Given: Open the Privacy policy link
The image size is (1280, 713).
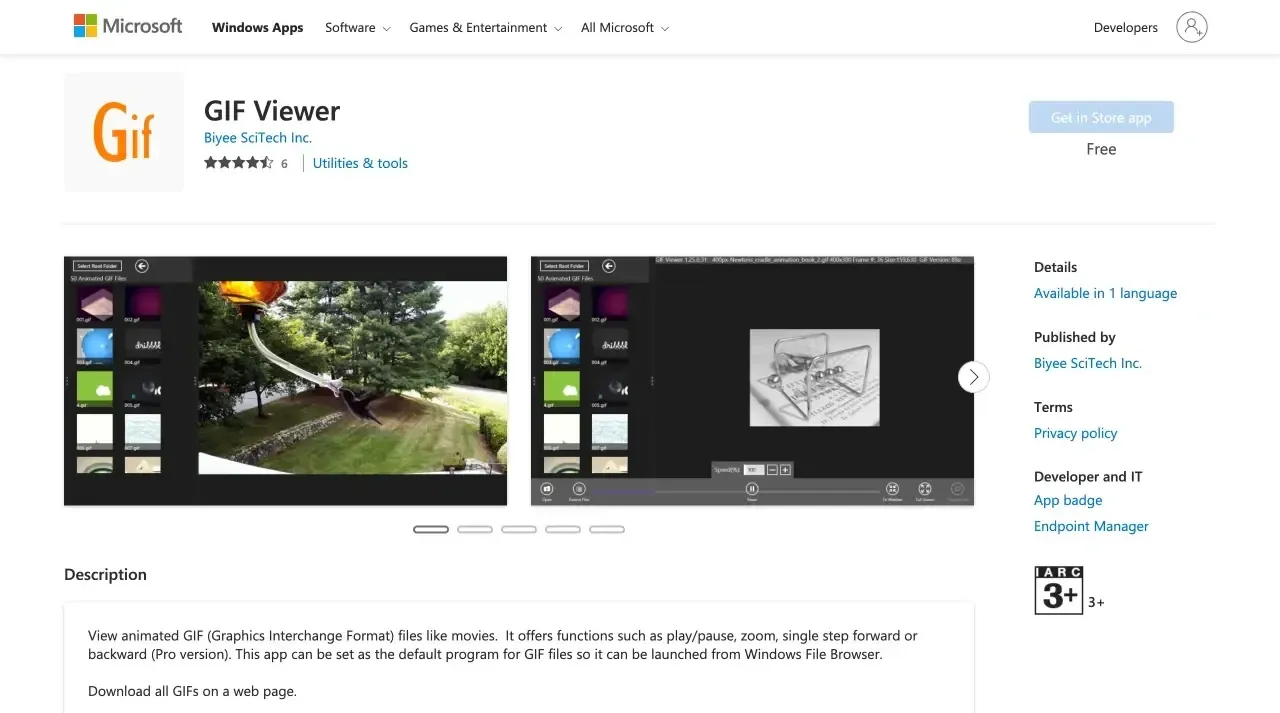Looking at the screenshot, I should point(1076,433).
